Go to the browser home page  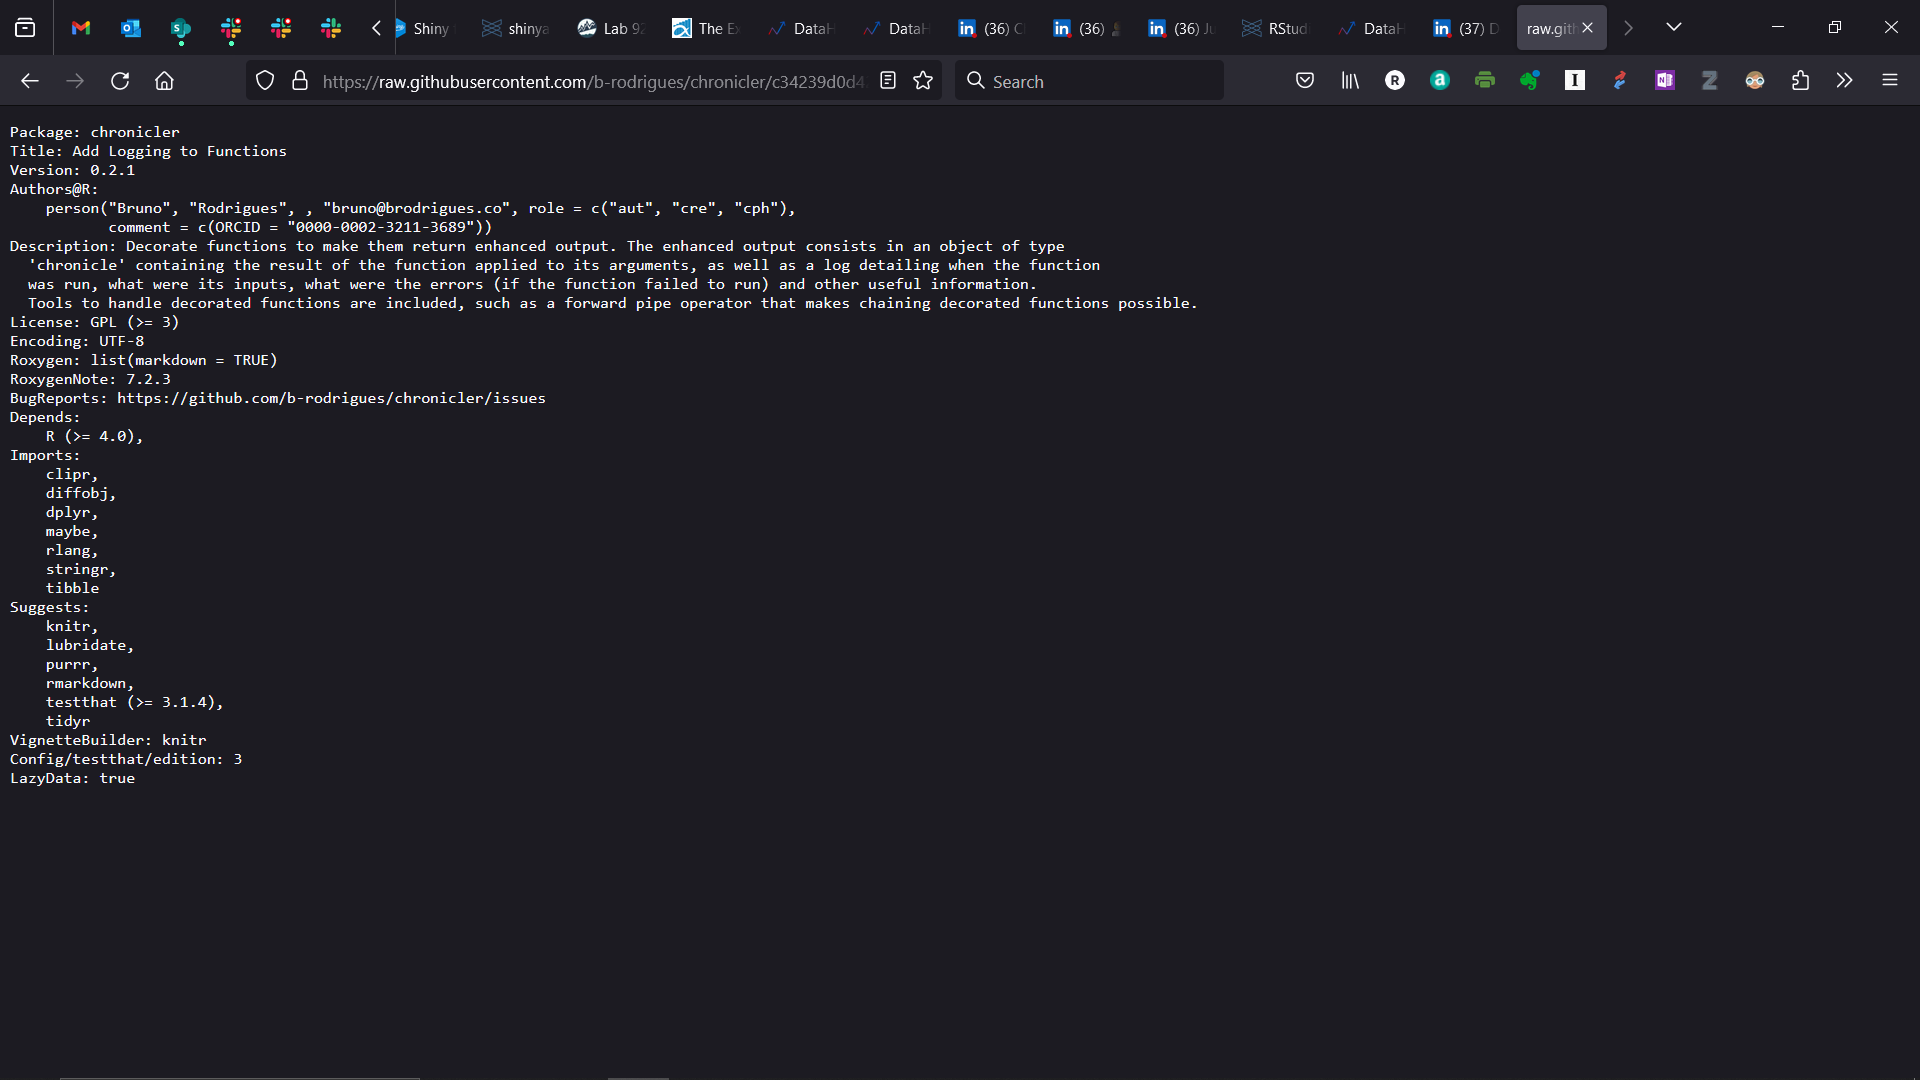165,81
